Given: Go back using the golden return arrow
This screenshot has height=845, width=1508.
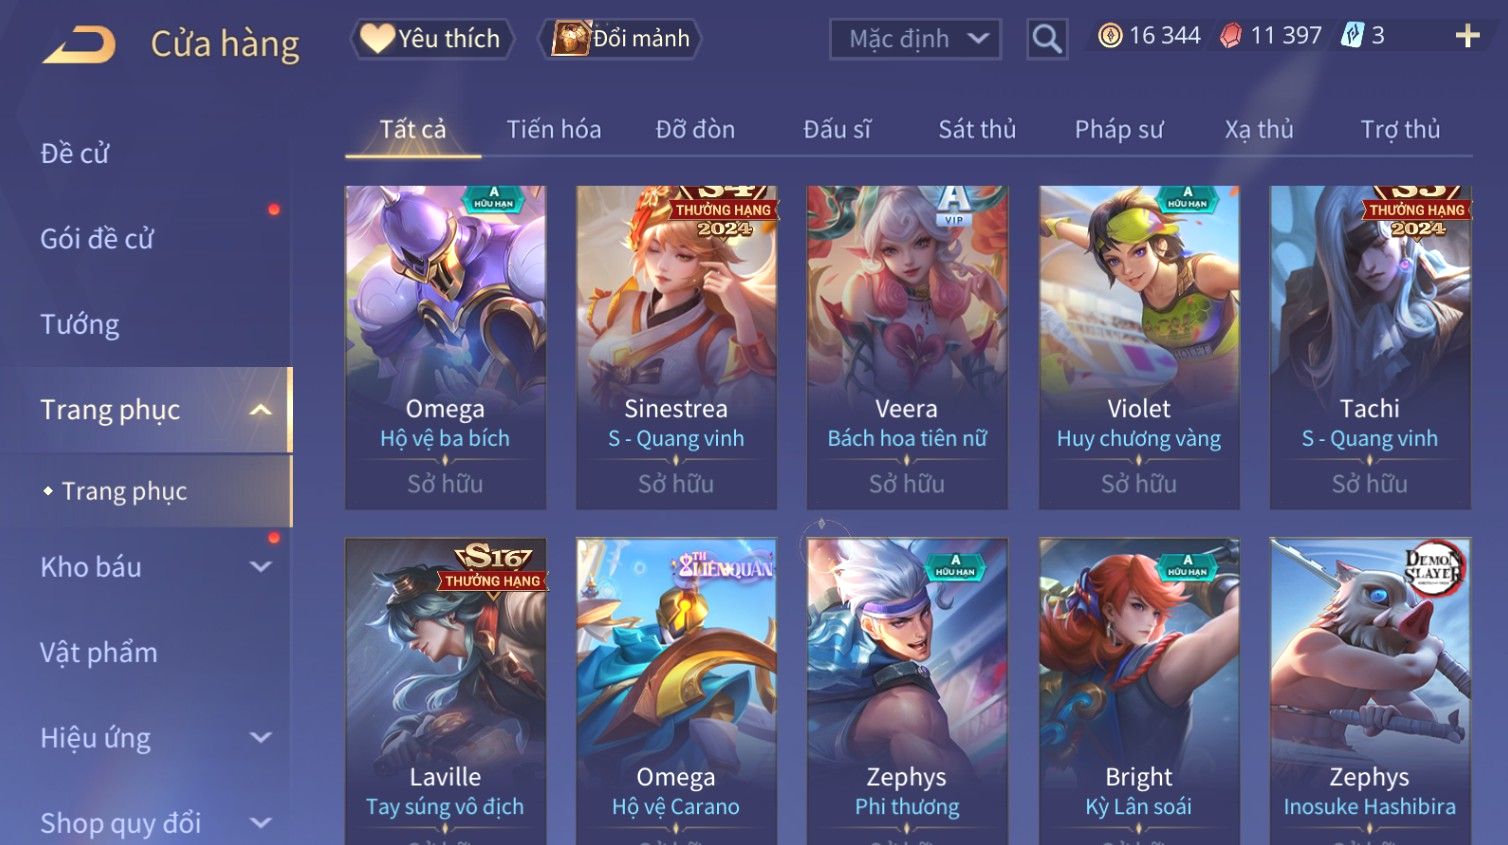Looking at the screenshot, I should (79, 44).
